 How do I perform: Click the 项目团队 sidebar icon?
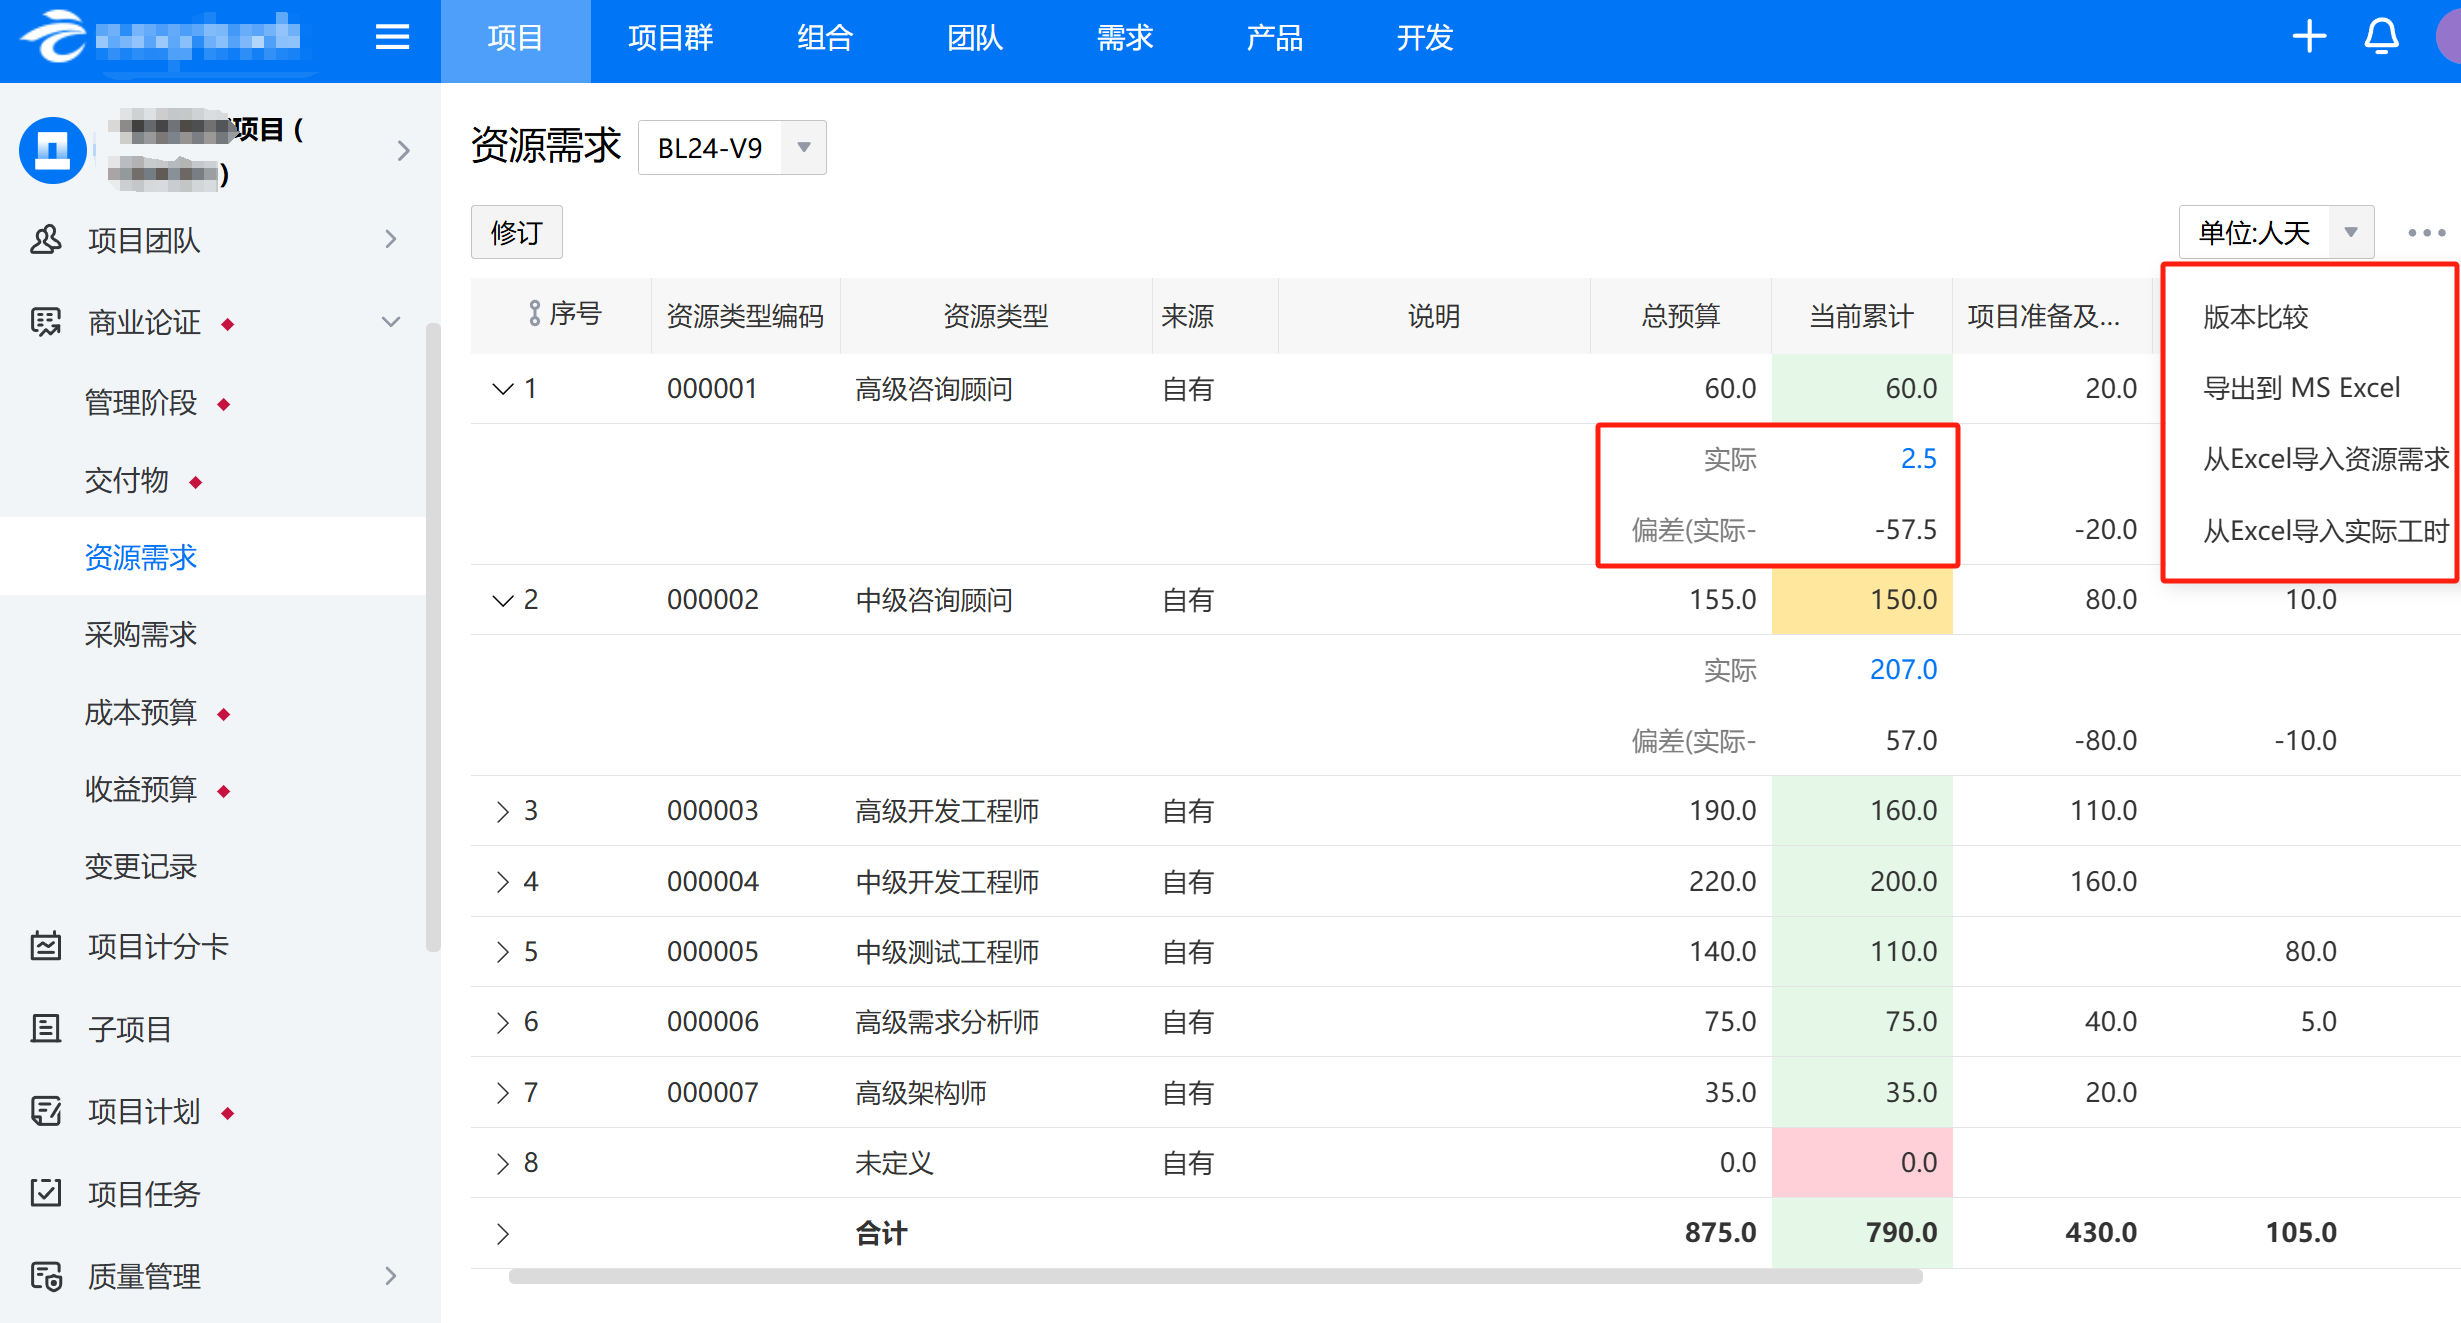pos(46,240)
